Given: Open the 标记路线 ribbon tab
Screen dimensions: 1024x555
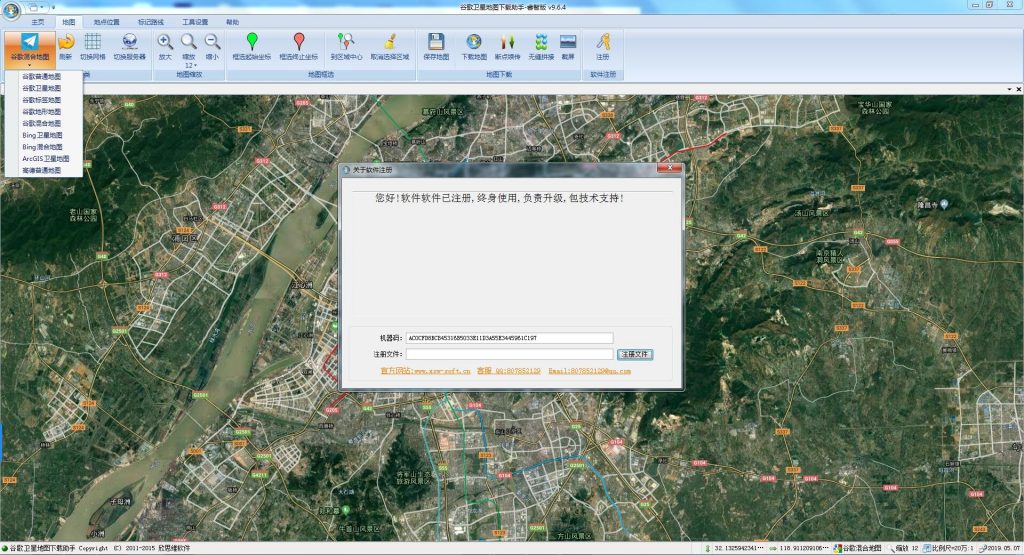Looking at the screenshot, I should (151, 22).
